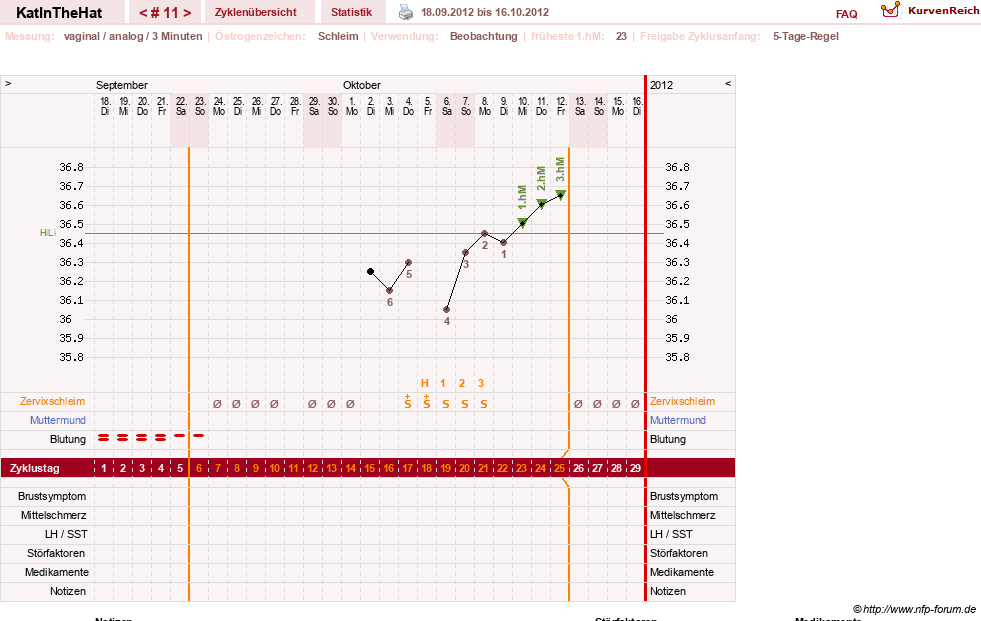Click the September month header

pos(122,85)
